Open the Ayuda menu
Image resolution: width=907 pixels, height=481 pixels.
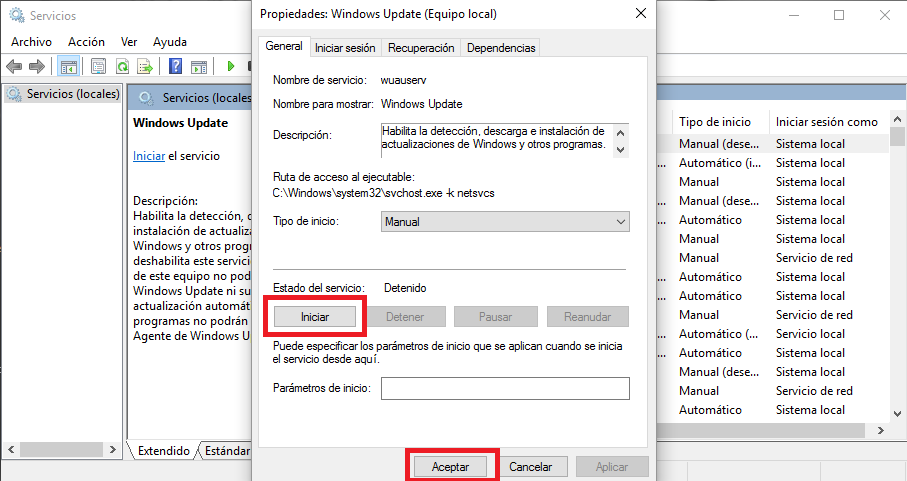click(169, 42)
